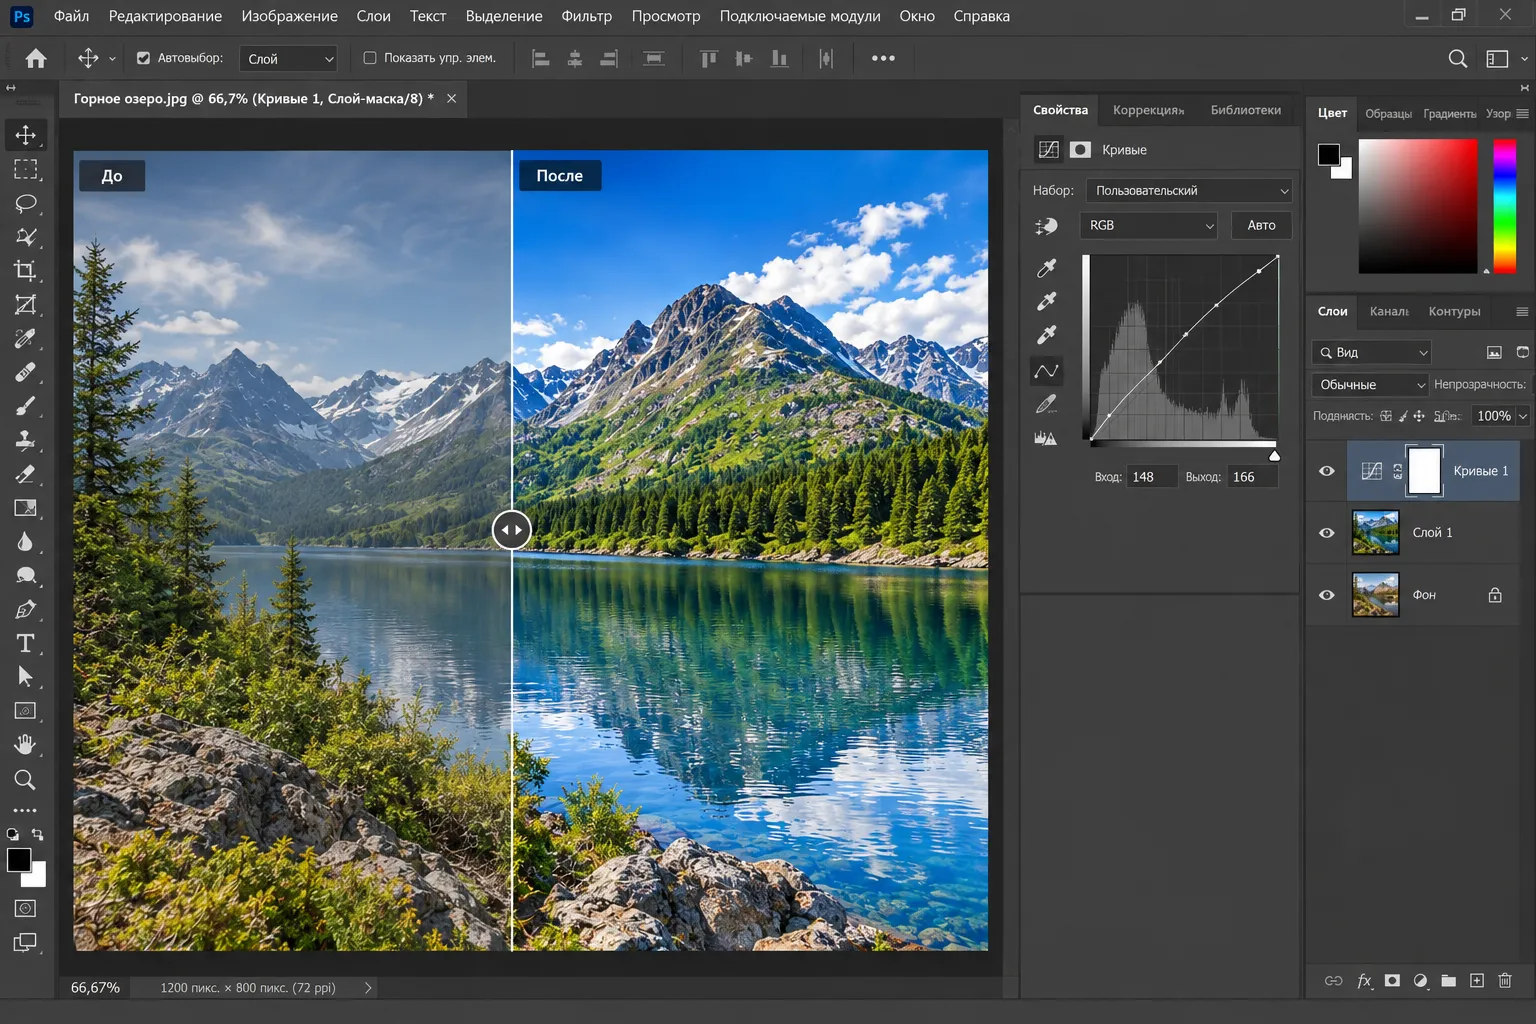Toggle visibility of the Фон layer

point(1327,595)
